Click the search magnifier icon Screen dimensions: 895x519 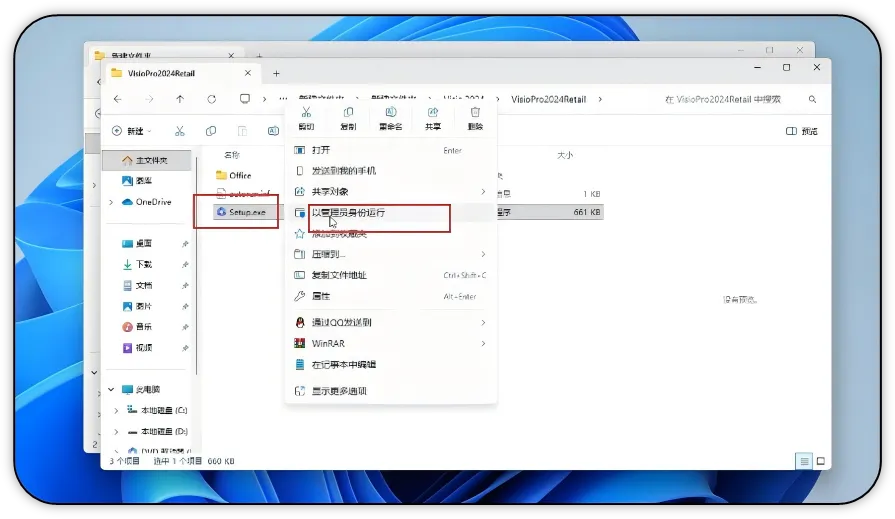click(x=812, y=99)
